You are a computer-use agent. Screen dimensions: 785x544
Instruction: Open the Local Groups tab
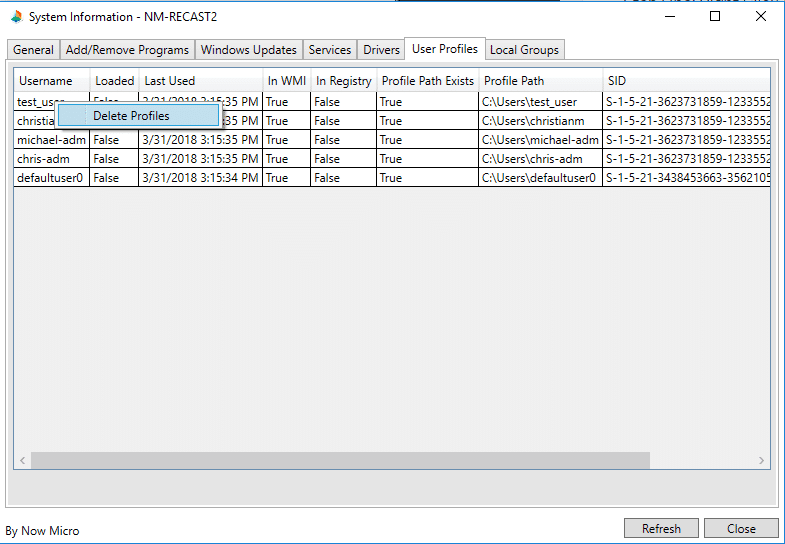pyautogui.click(x=525, y=50)
